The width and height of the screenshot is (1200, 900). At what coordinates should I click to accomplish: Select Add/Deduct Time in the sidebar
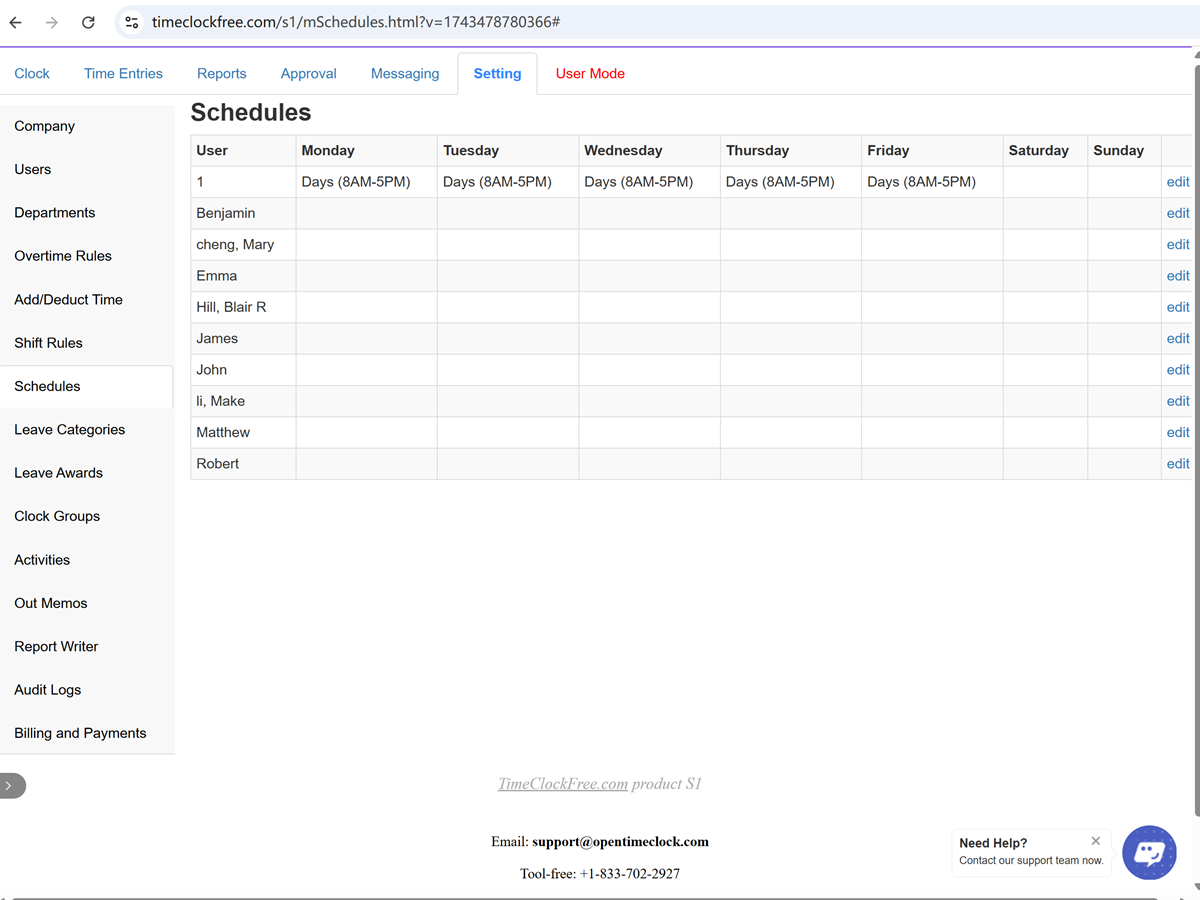[x=87, y=299]
